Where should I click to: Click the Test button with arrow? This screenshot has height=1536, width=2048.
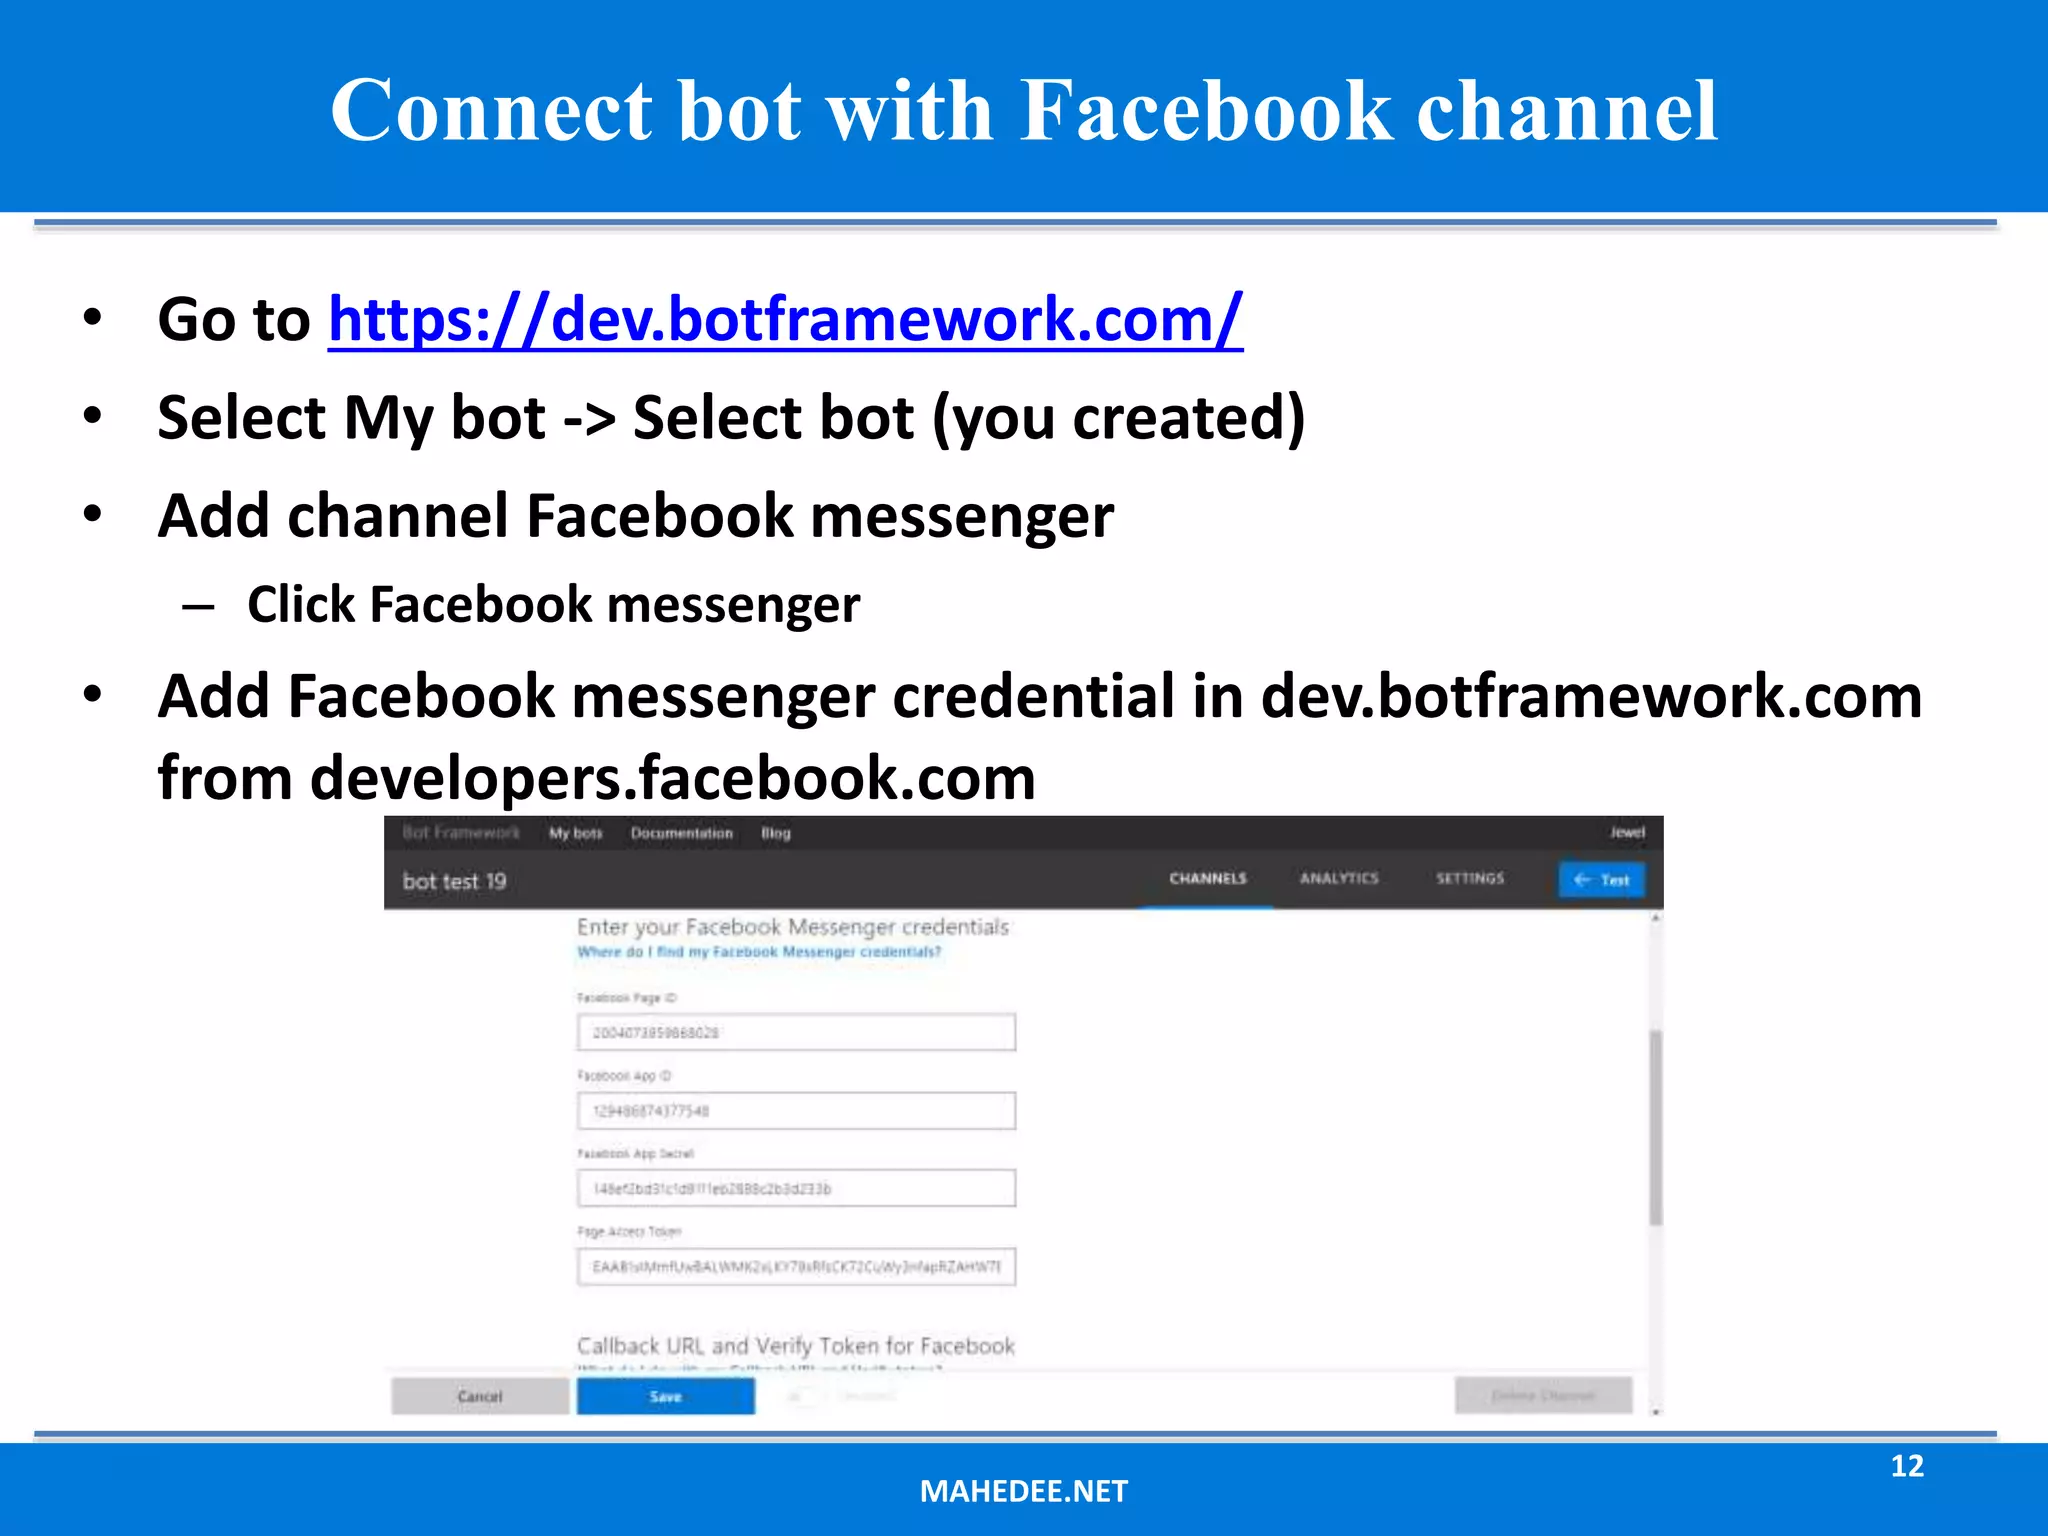point(1601,880)
